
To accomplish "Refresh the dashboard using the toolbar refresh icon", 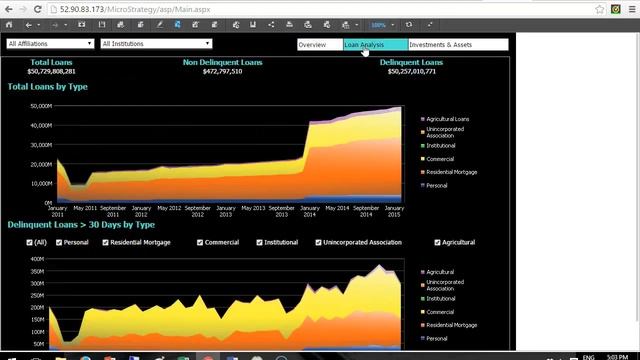I will 409,25.
